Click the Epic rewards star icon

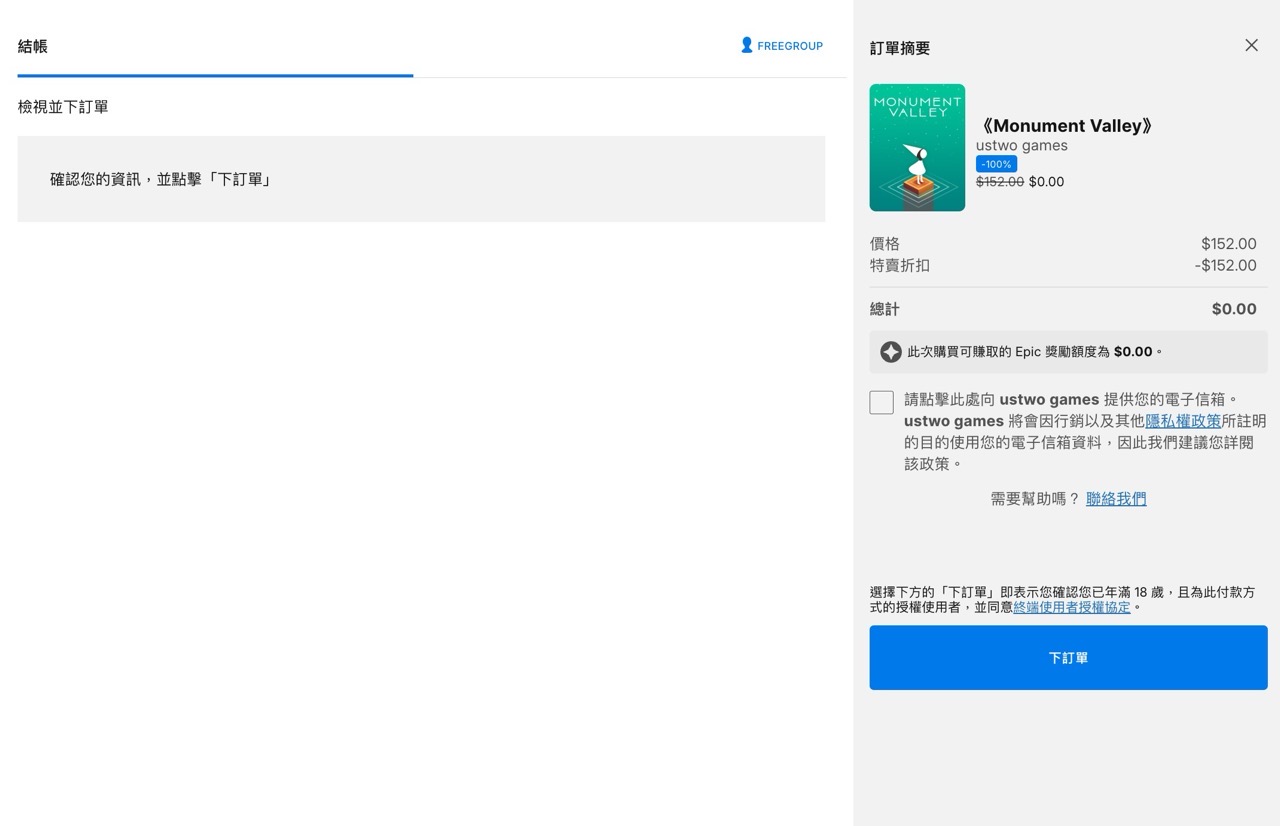coord(891,352)
